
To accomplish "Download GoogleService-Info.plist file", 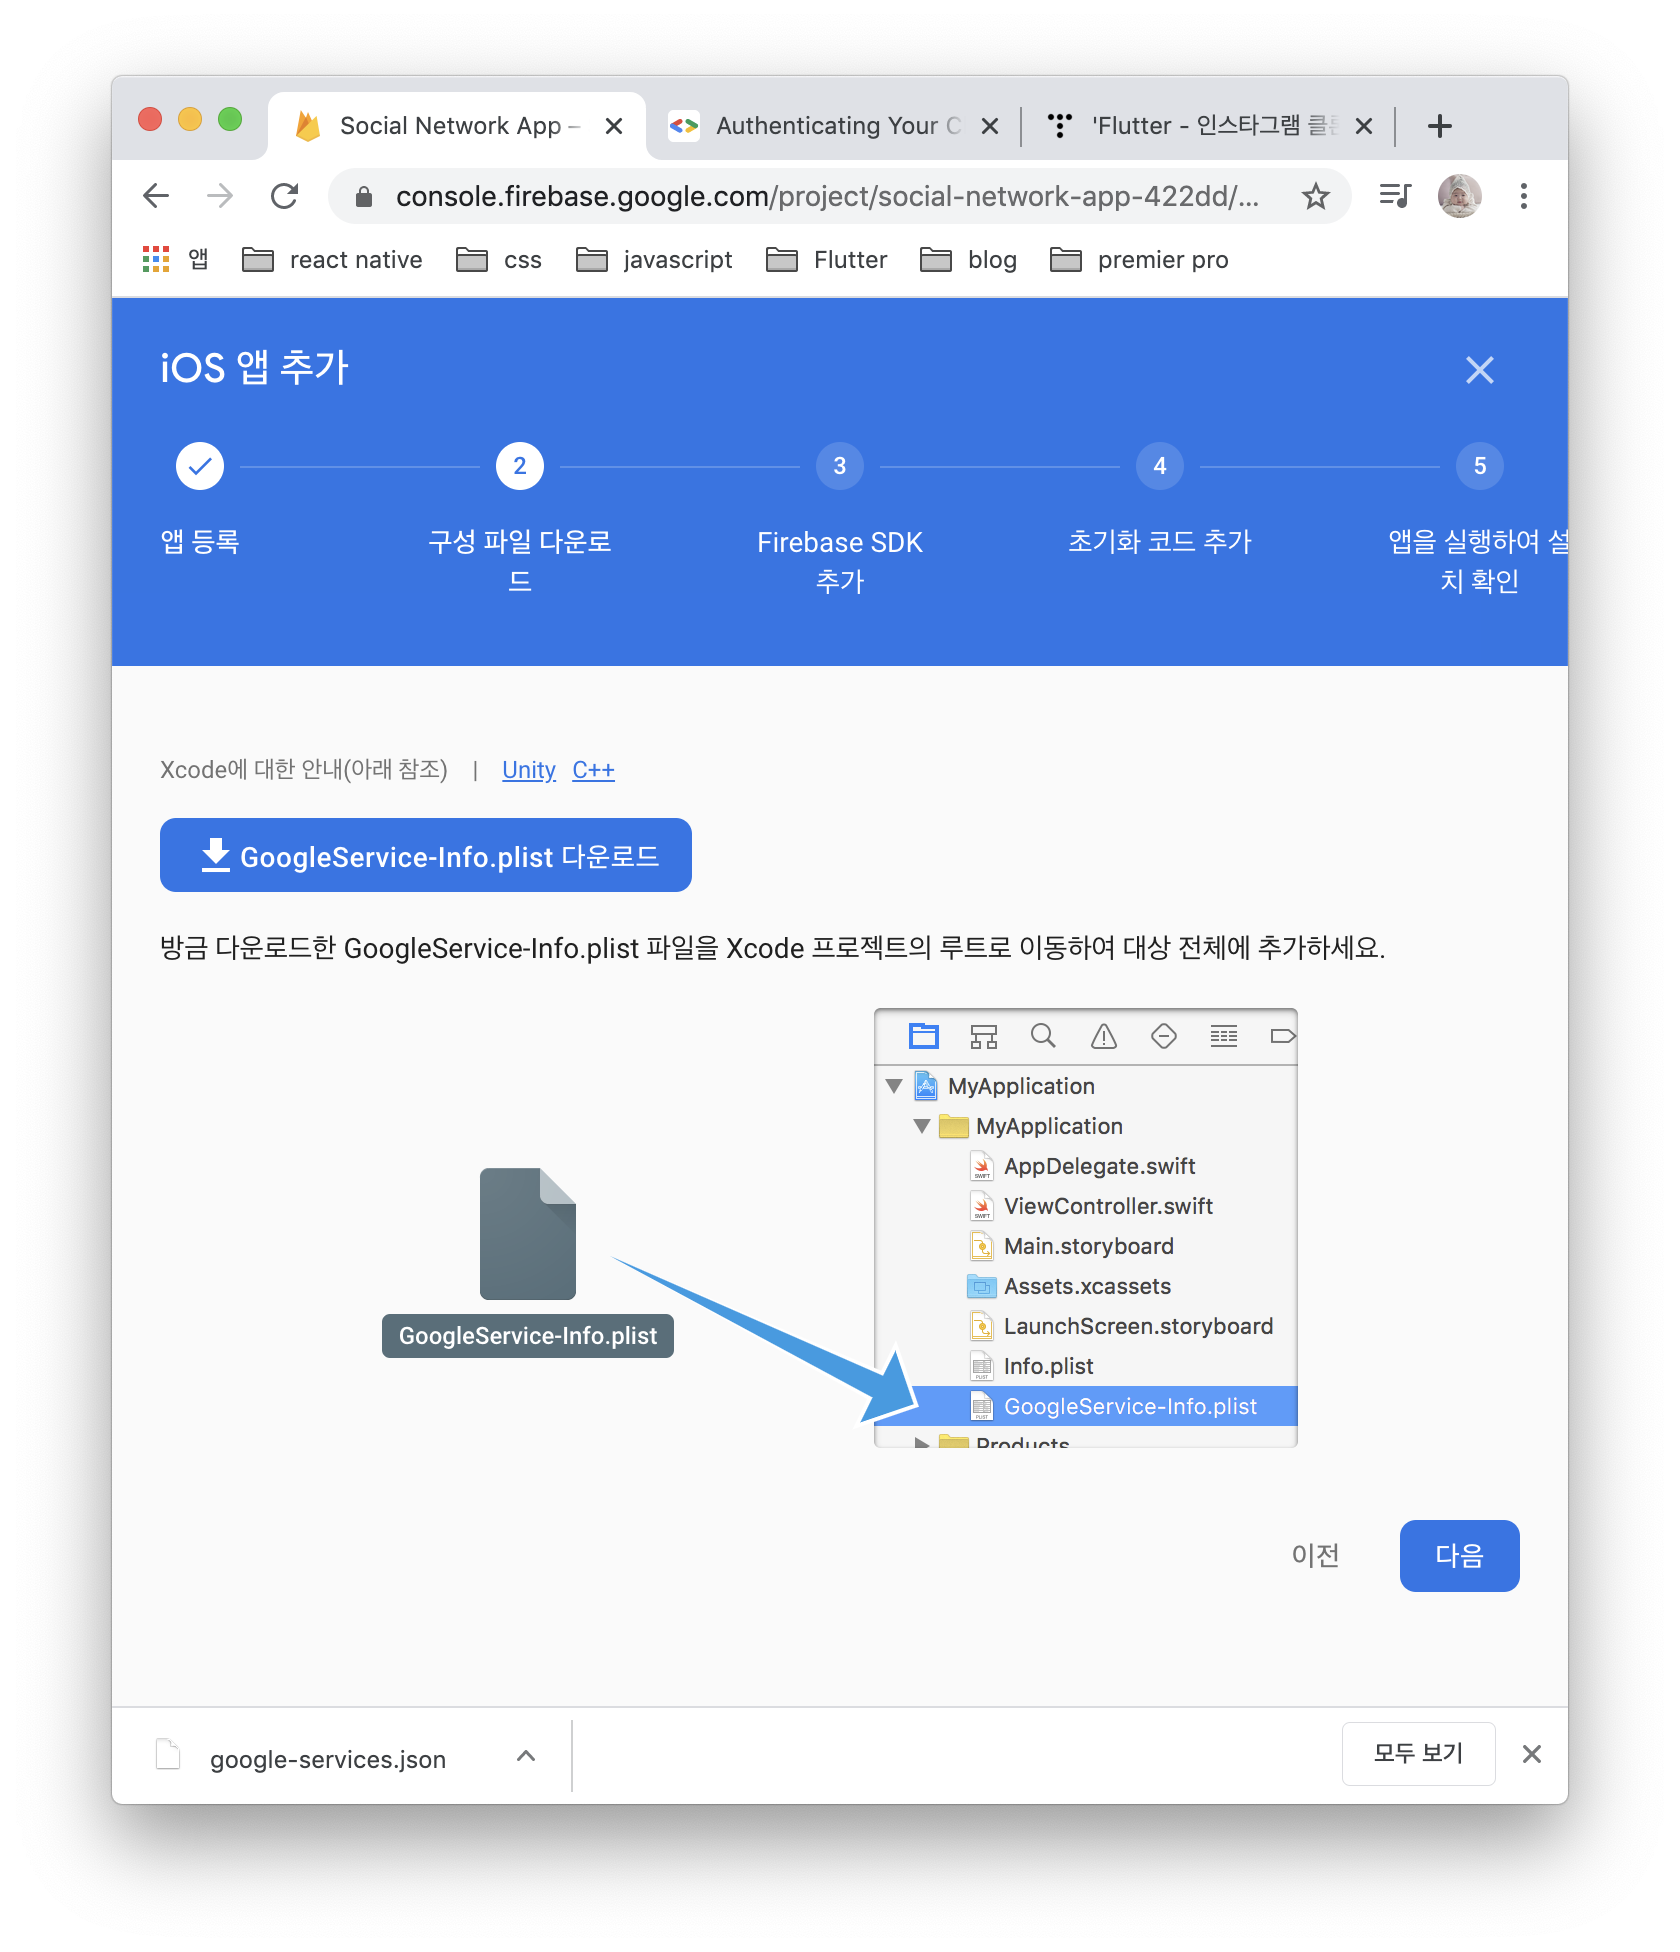I will [426, 855].
